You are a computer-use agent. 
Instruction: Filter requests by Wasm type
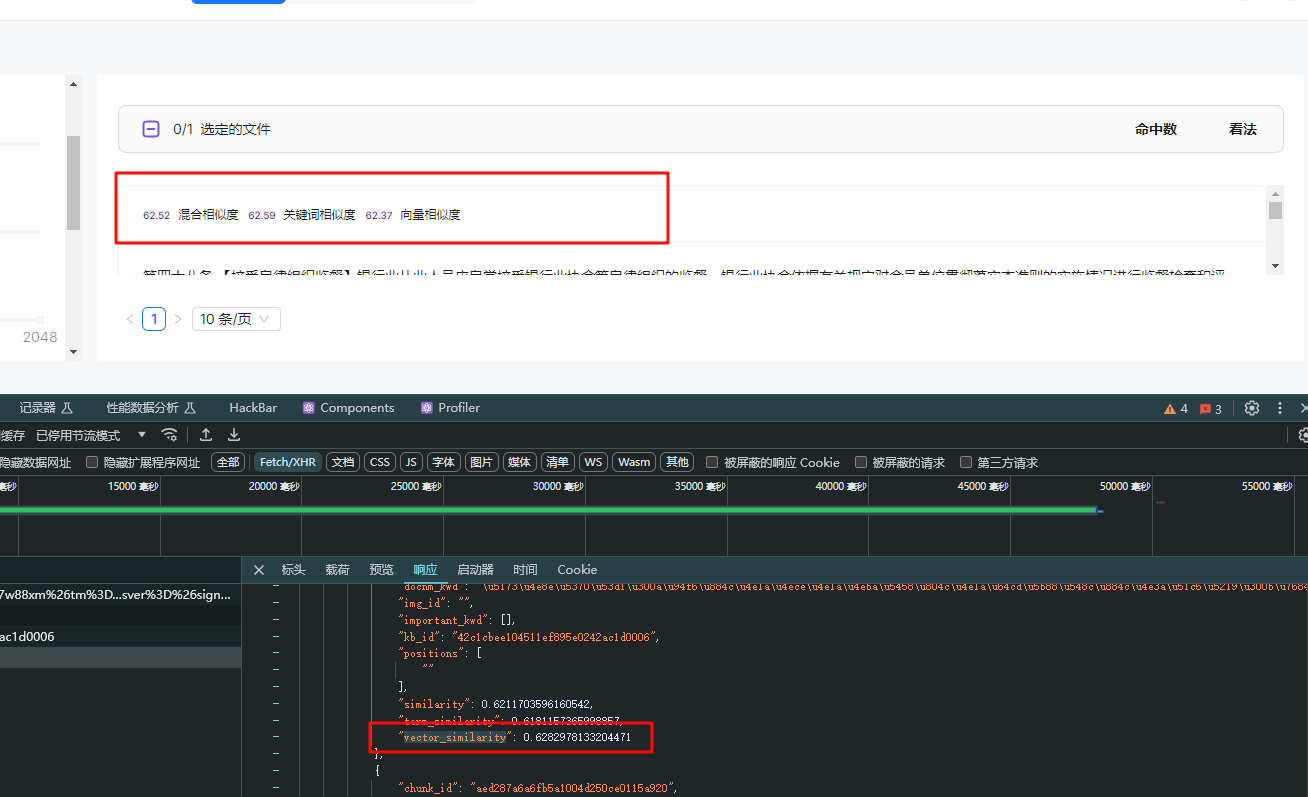tap(634, 462)
